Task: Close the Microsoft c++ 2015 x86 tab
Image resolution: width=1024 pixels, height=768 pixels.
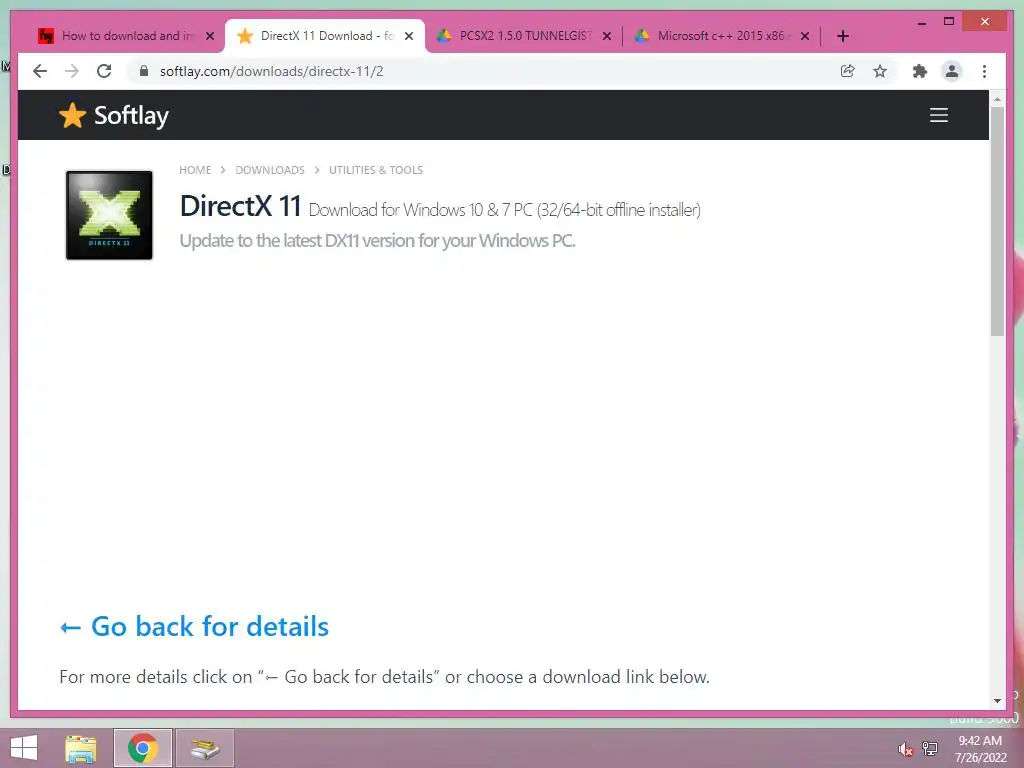Action: (x=805, y=36)
